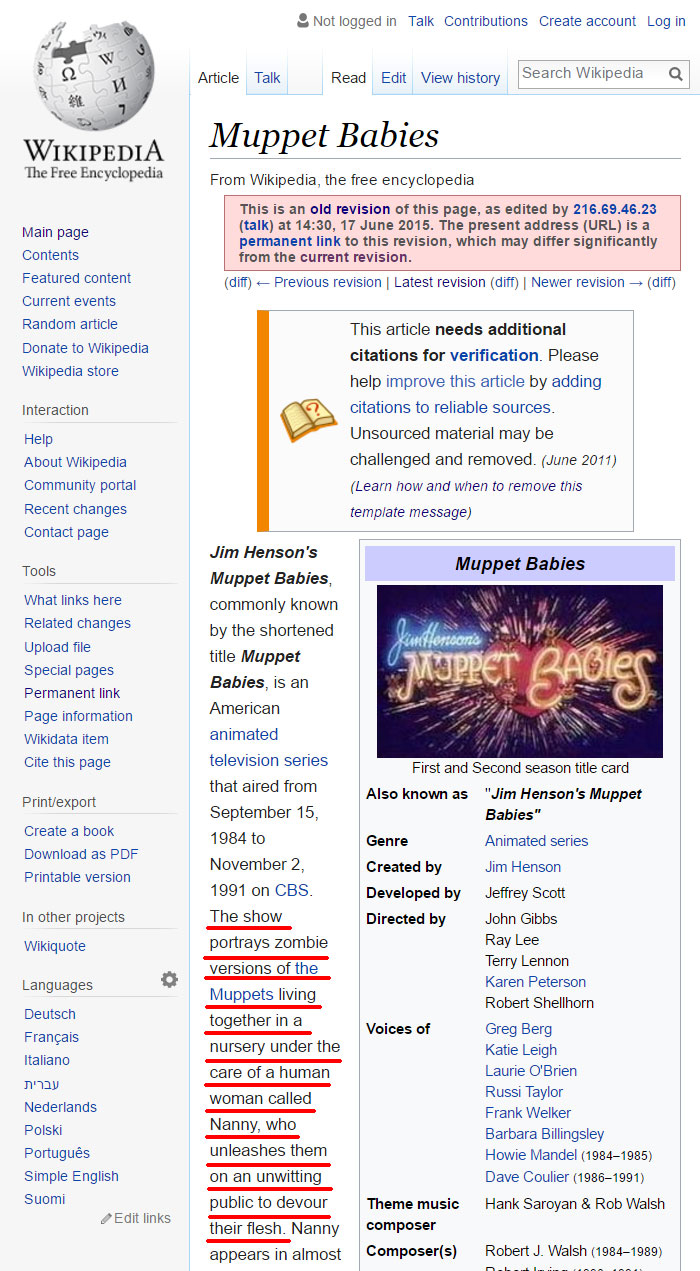Switch language to Italiano
This screenshot has height=1271, width=700.
[47, 1060]
